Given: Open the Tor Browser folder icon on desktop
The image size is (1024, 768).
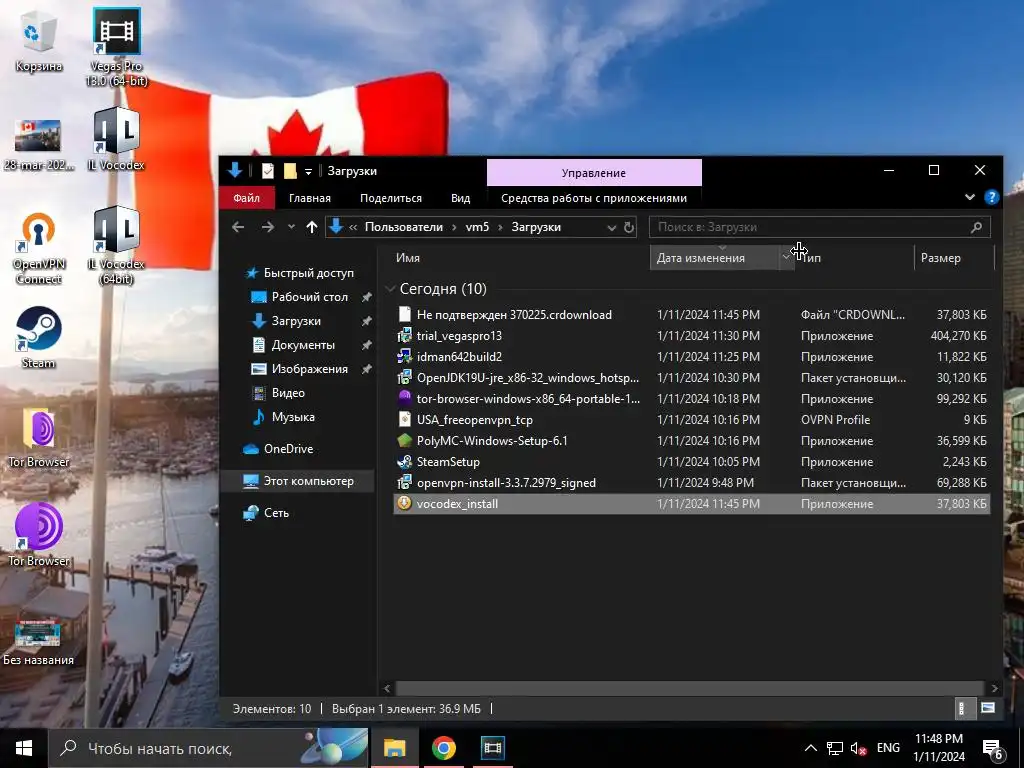Looking at the screenshot, I should click(x=39, y=437).
